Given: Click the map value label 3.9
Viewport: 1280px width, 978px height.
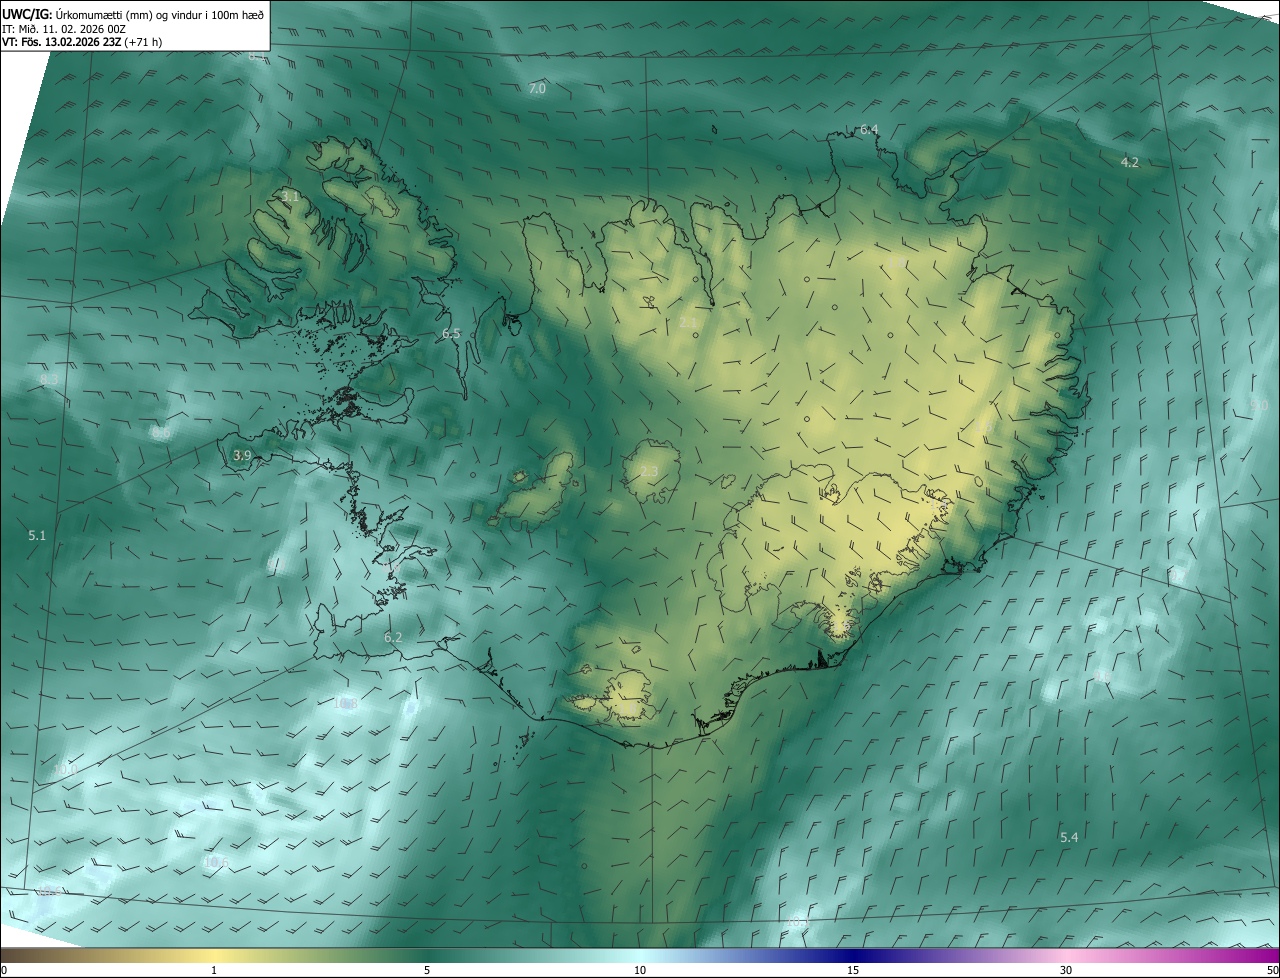Looking at the screenshot, I should (x=241, y=456).
